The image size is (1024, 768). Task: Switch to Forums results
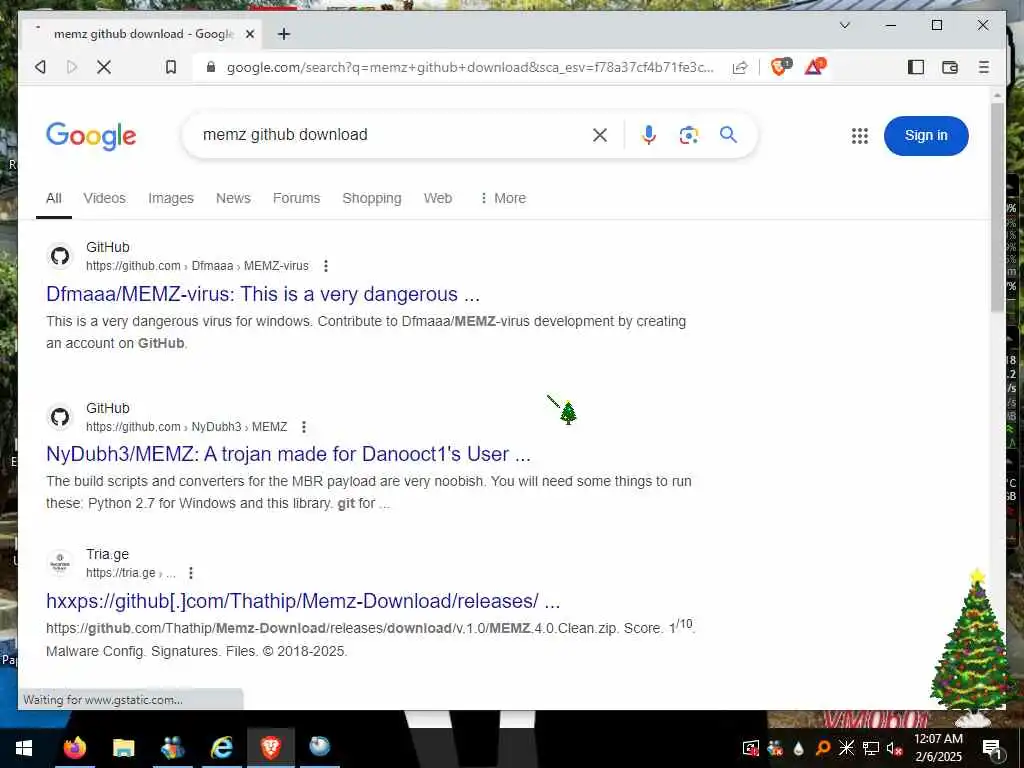click(296, 198)
